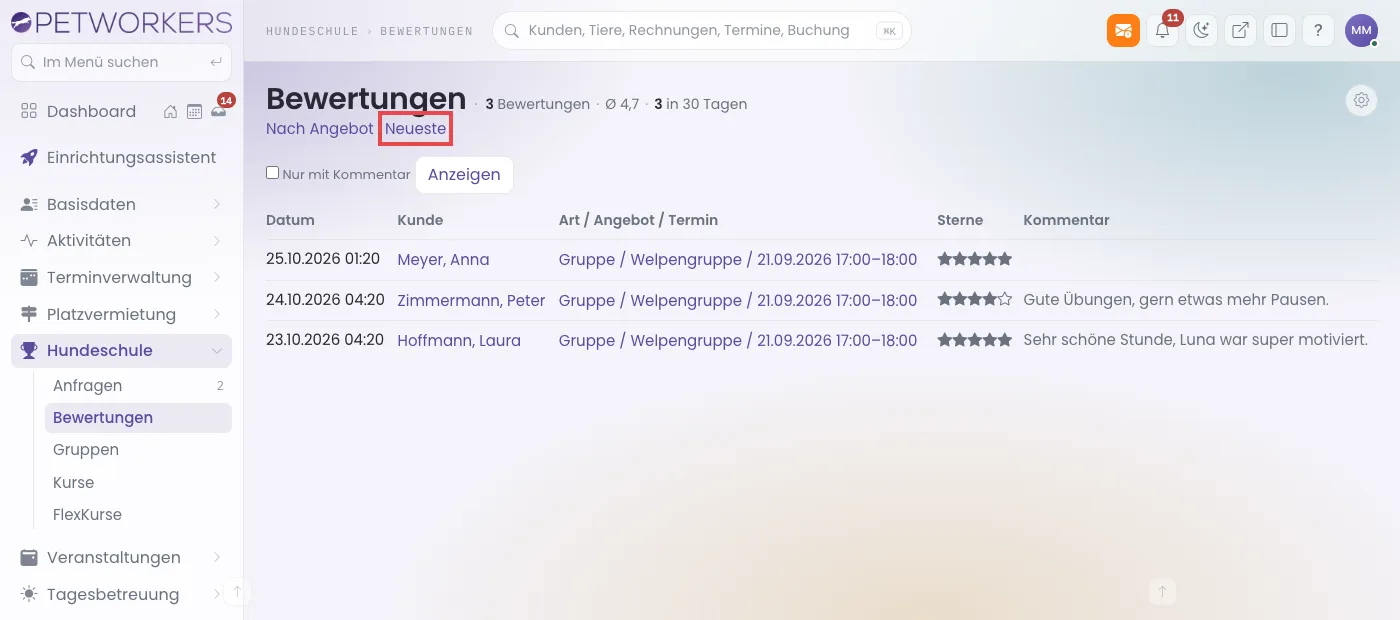Open Anfragen under Hundeschule
This screenshot has height=620, width=1400.
(138, 385)
